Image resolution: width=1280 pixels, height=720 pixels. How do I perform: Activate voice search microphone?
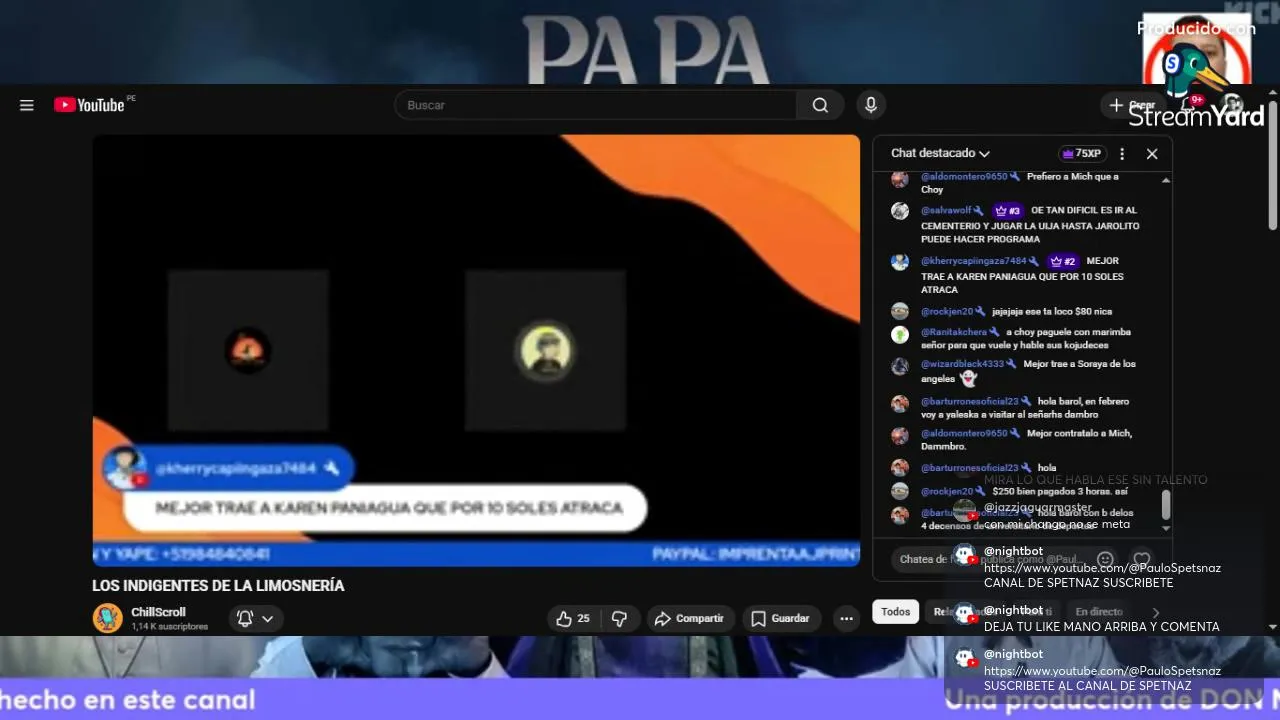871,105
